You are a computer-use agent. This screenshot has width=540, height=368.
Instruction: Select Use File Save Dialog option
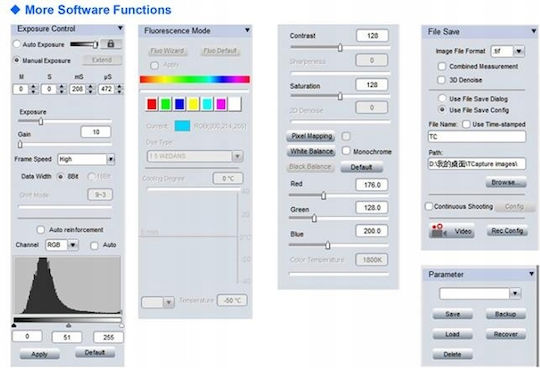pyautogui.click(x=442, y=98)
